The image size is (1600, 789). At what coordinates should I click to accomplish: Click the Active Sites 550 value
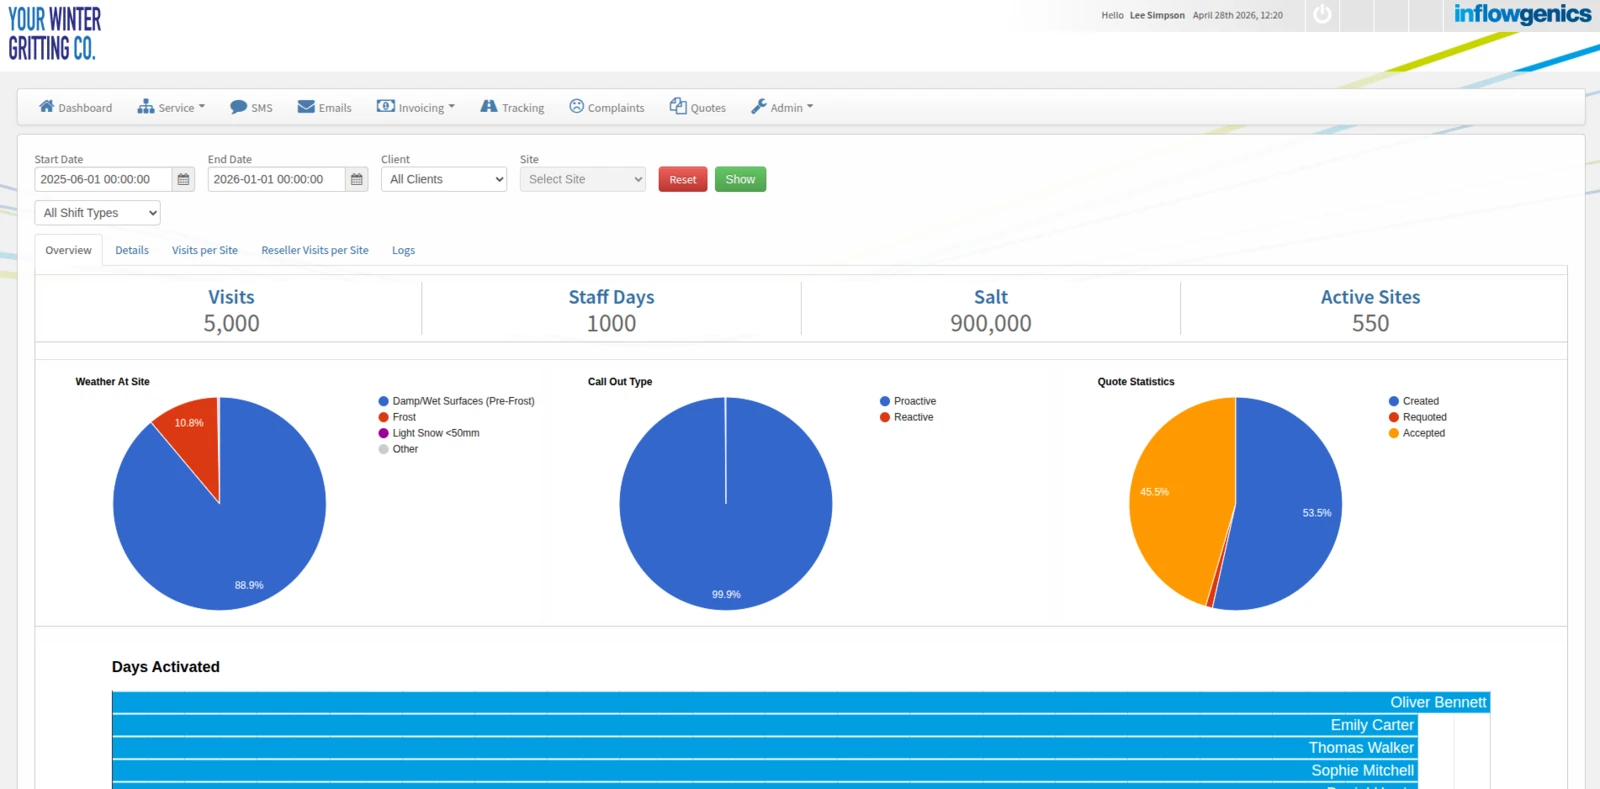[x=1370, y=324]
